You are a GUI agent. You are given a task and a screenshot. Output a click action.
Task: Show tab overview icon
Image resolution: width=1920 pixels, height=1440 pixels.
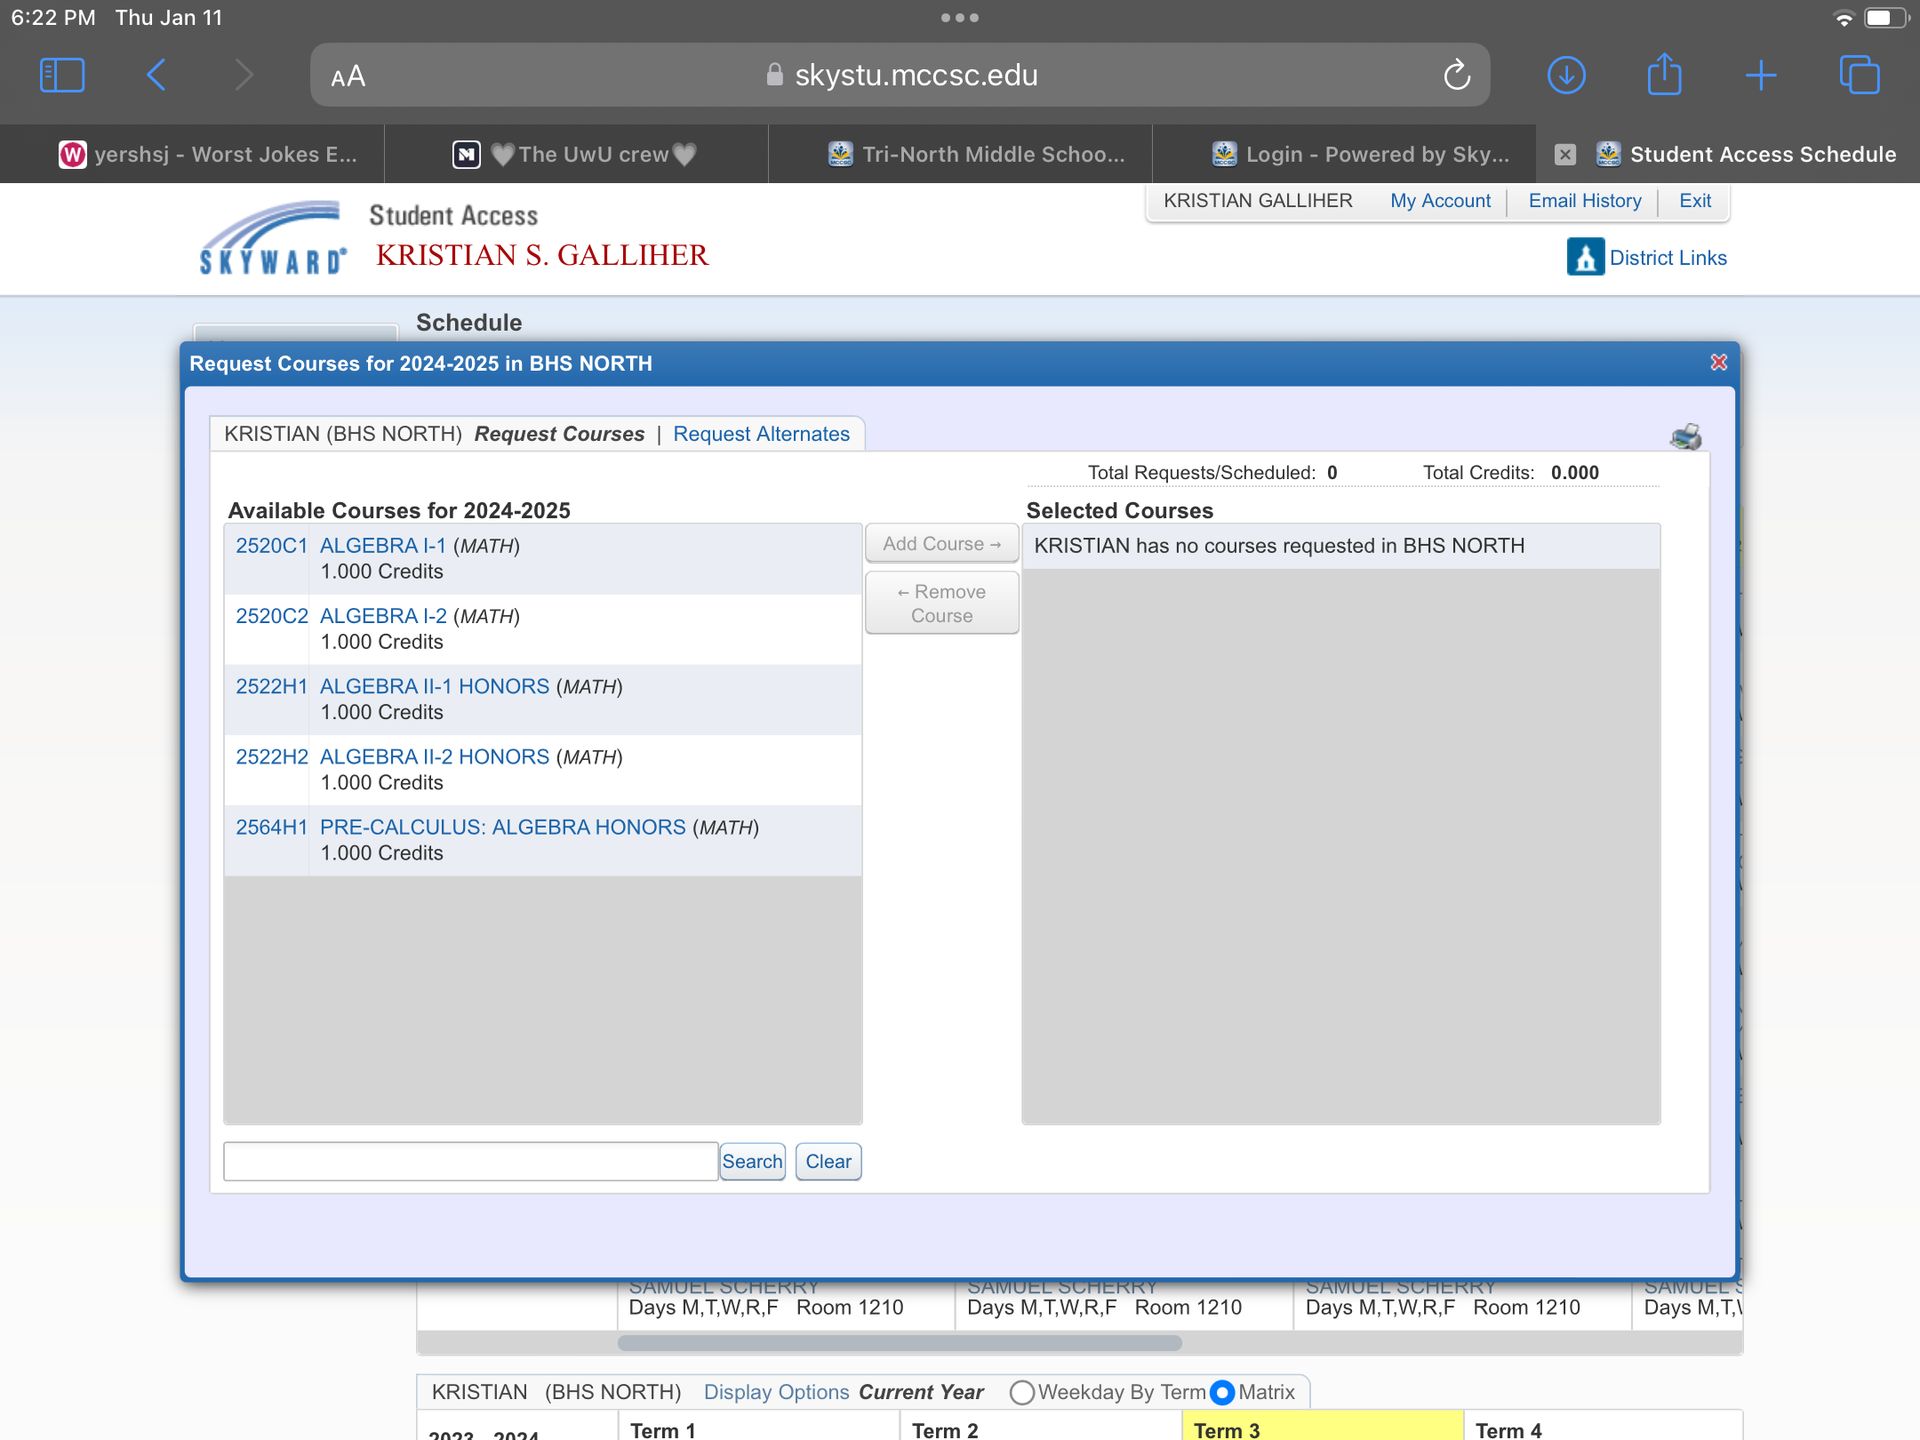(1859, 75)
